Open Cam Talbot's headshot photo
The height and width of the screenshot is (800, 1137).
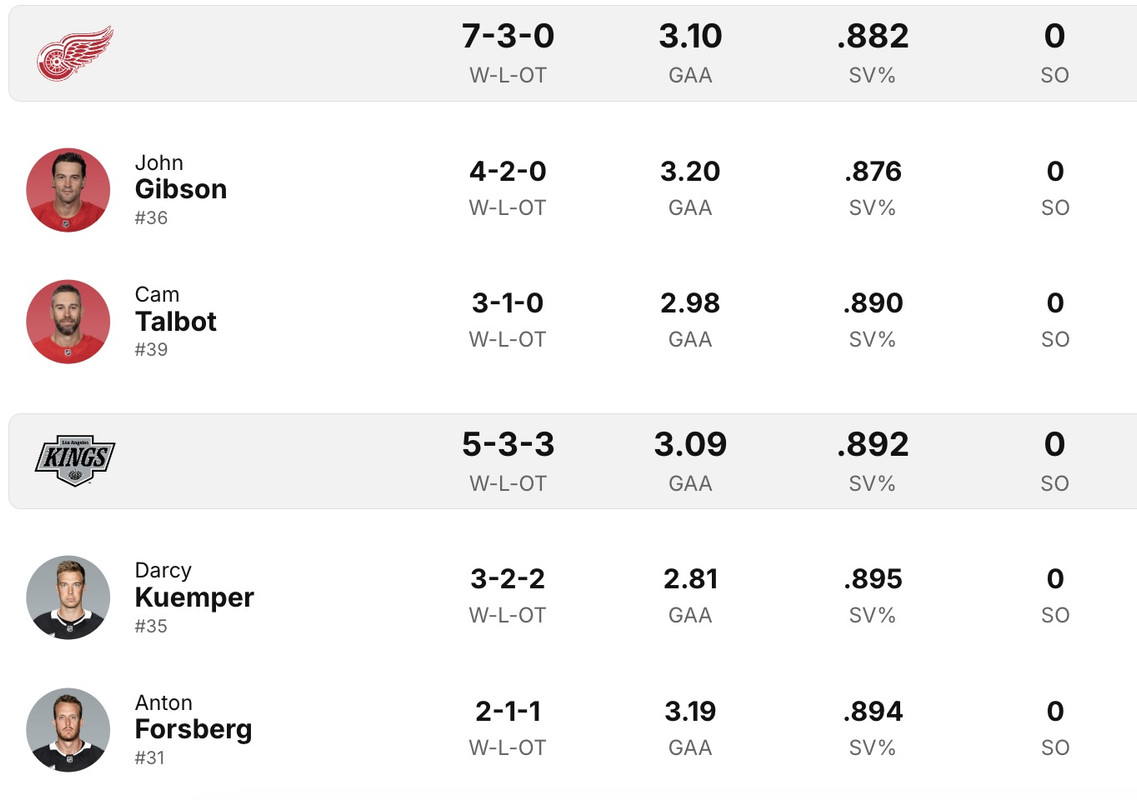[x=68, y=322]
